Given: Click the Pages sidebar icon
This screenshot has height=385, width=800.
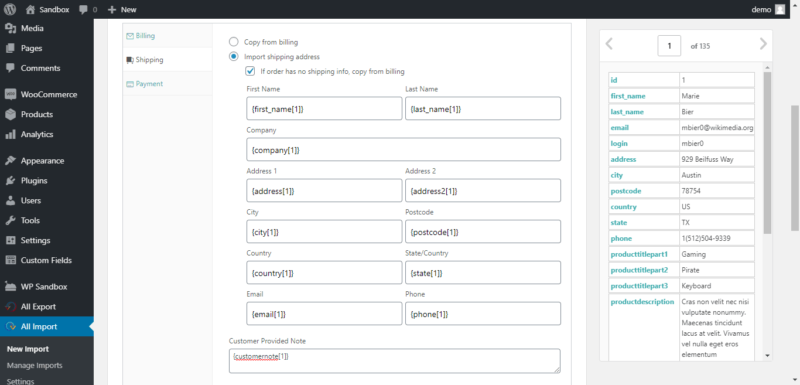Looking at the screenshot, I should pos(10,48).
